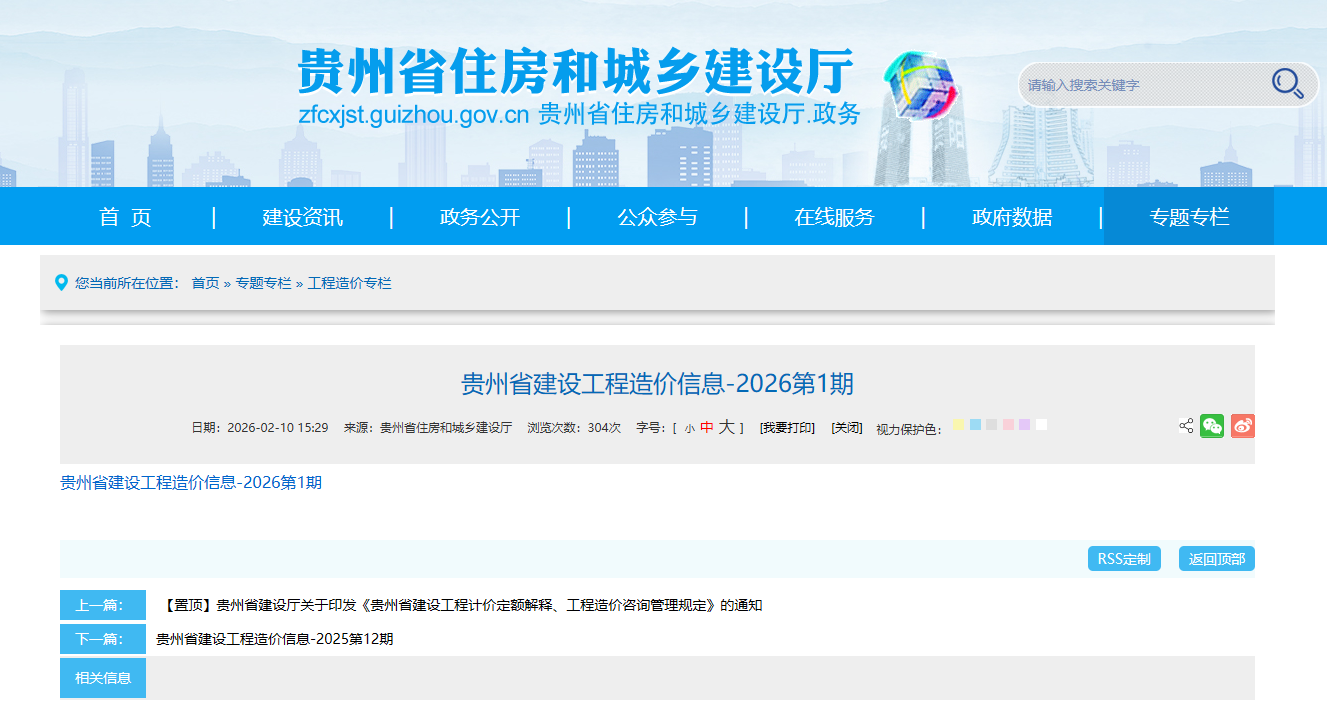Share the article via Weibo icon
1327x711 pixels.
[x=1242, y=426]
